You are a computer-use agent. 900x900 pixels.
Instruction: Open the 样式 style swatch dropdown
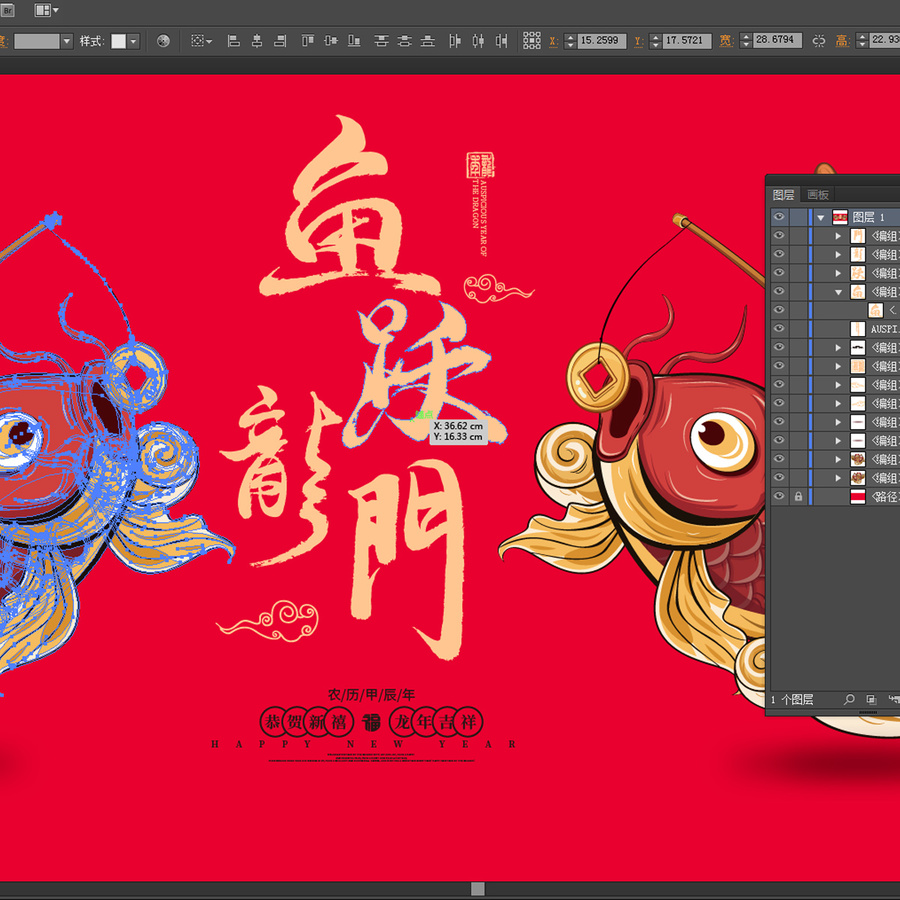(134, 41)
